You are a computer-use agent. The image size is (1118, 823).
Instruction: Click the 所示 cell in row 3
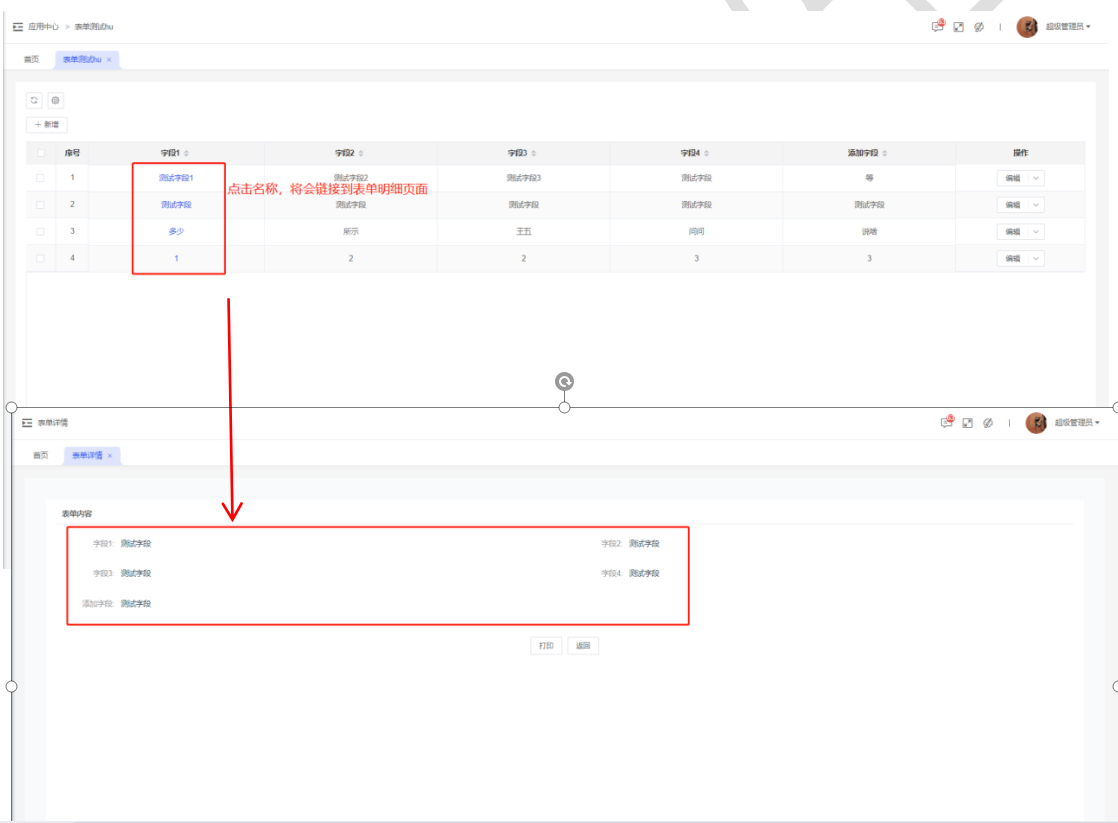351,232
